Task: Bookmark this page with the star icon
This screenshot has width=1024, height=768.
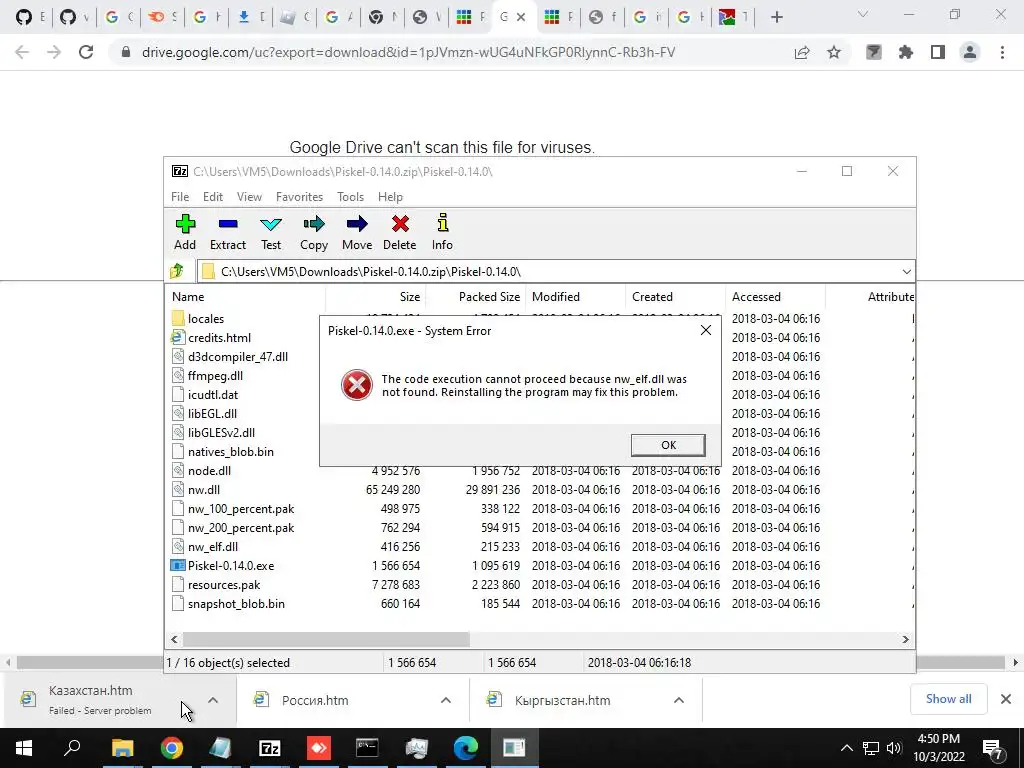Action: (834, 52)
